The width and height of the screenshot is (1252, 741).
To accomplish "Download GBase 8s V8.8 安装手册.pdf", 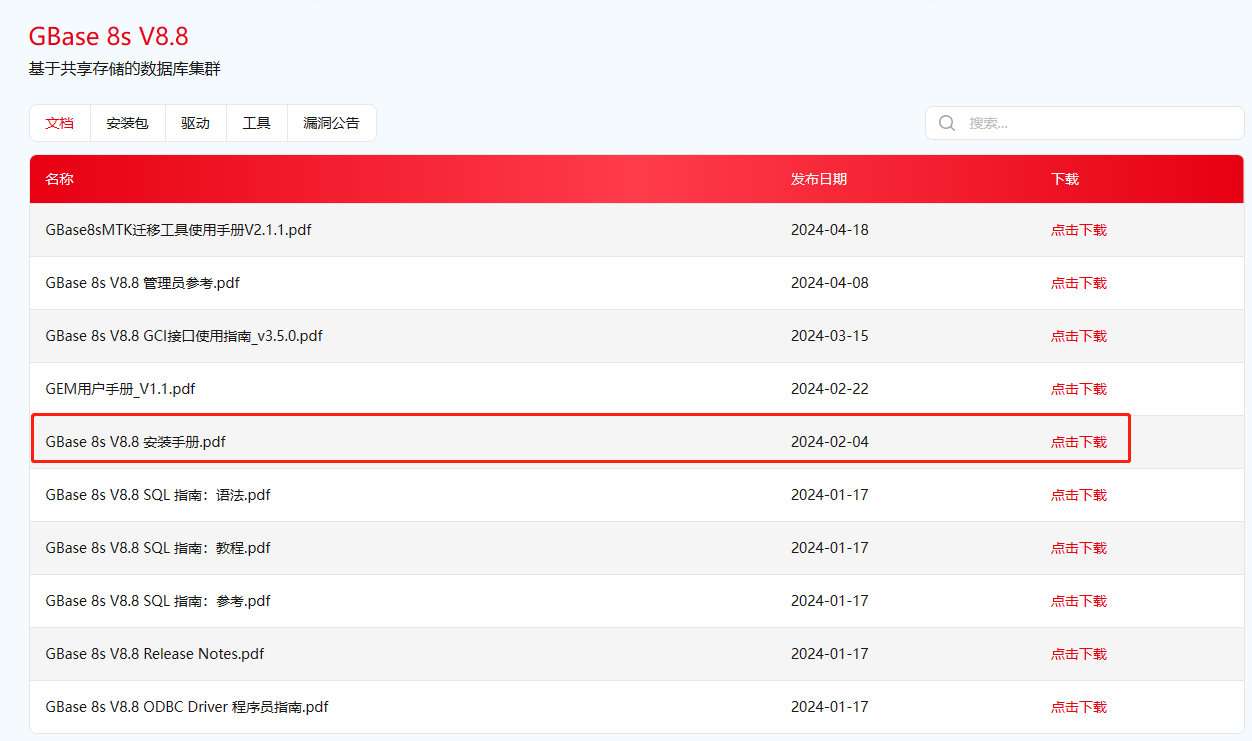I will [1079, 442].
